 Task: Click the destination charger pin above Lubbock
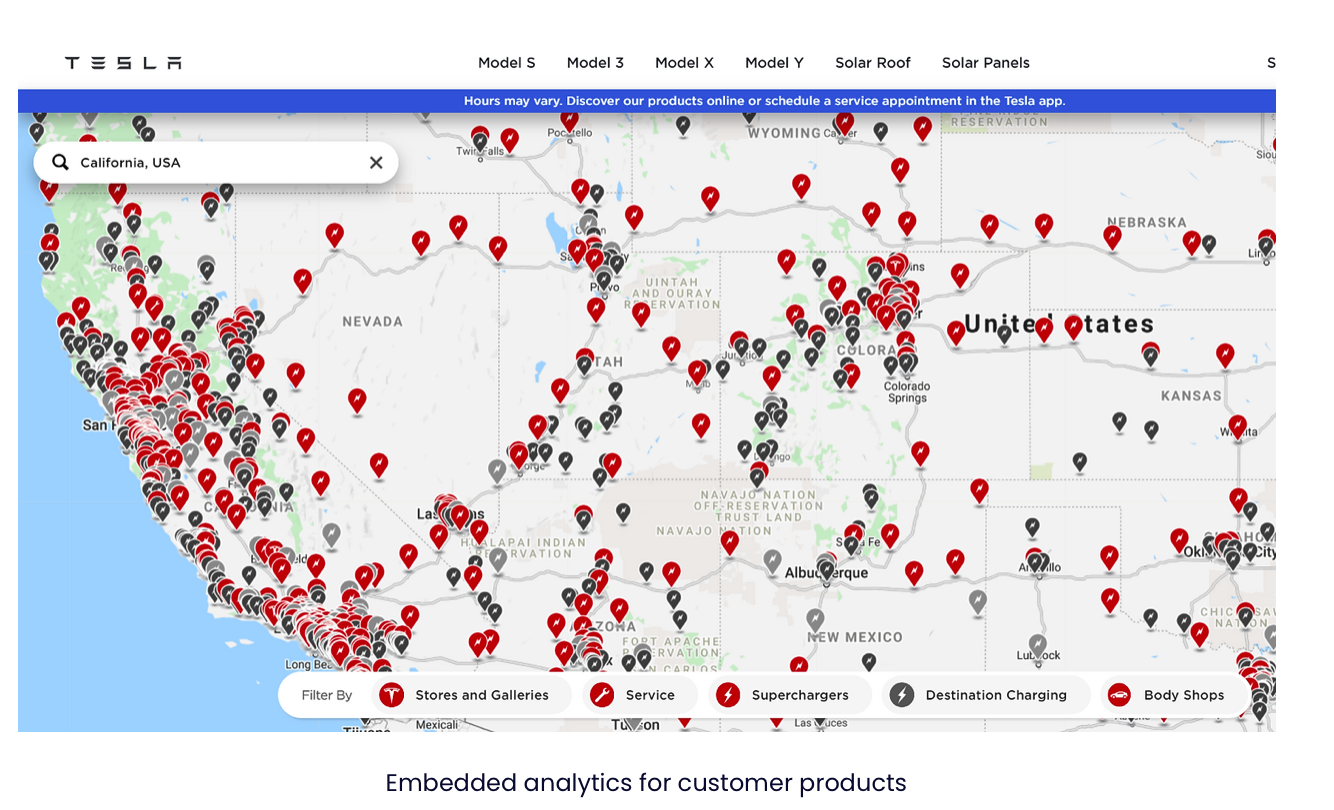pos(1037,644)
